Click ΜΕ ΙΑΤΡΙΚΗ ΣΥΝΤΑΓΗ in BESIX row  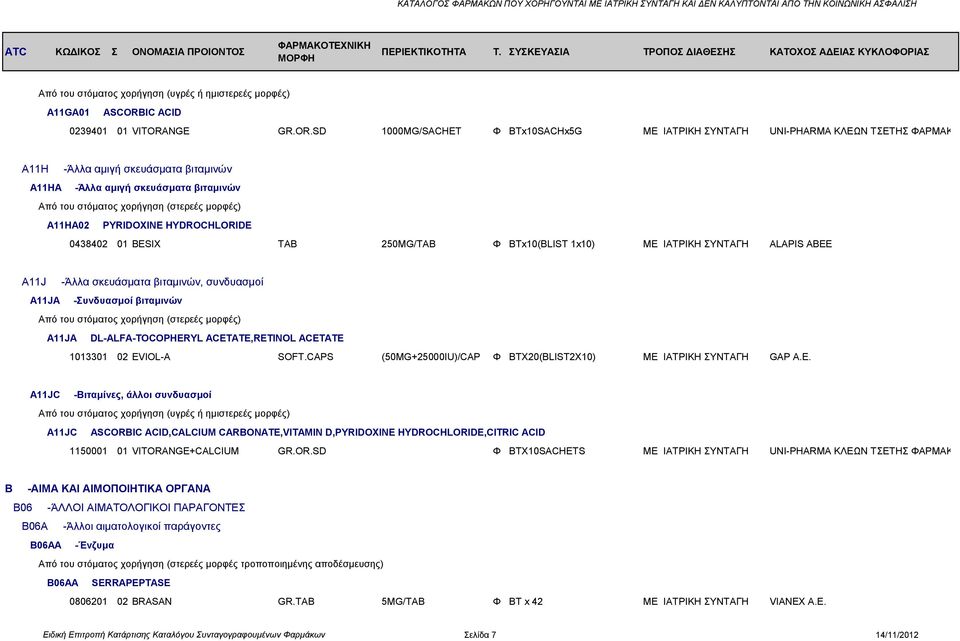coord(696,244)
